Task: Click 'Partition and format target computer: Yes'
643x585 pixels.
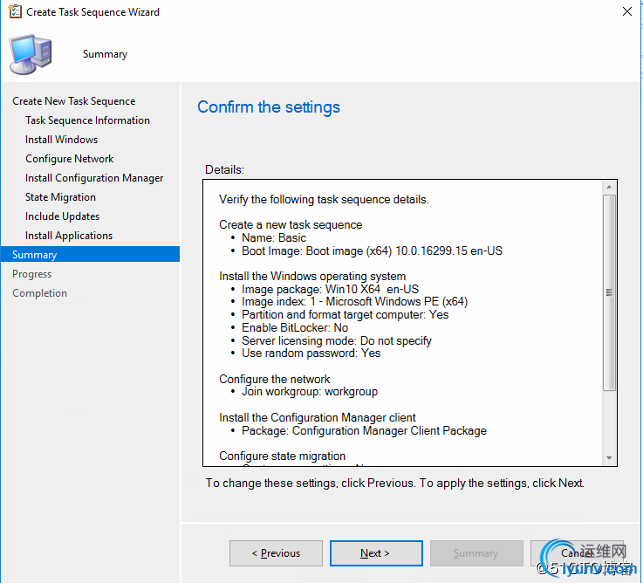Action: coord(345,315)
